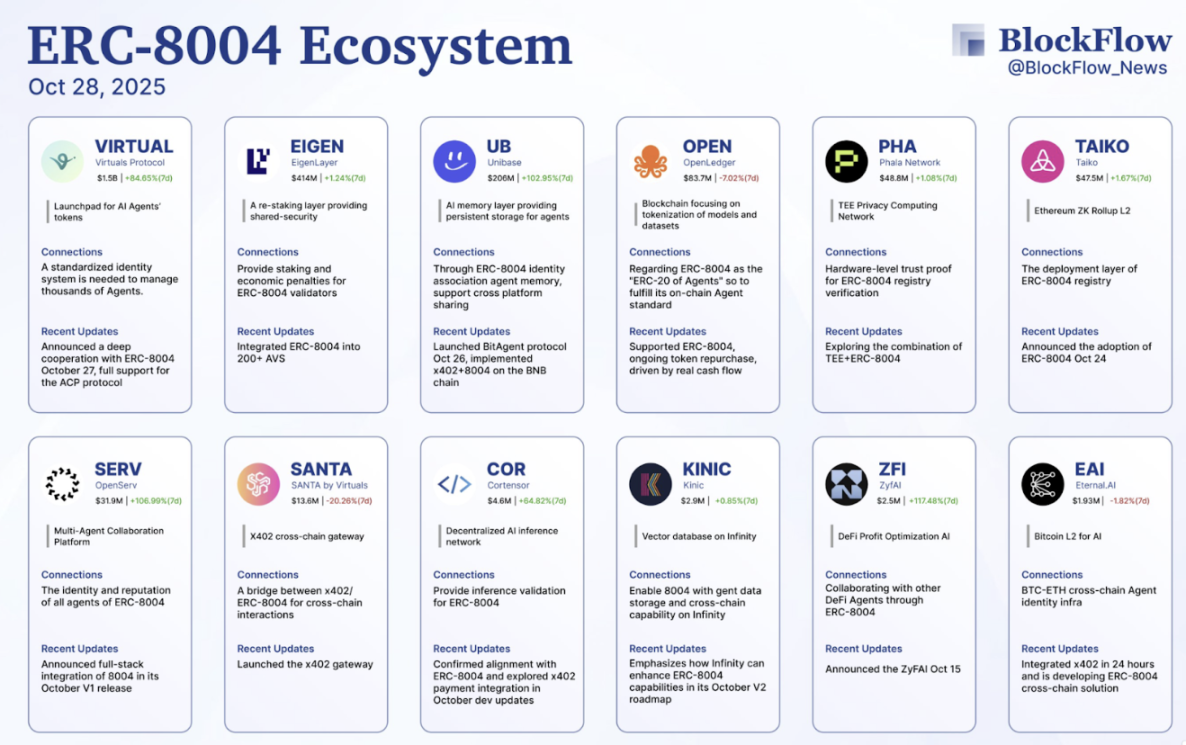Click Recent Updates heading in TAIKO card
The height and width of the screenshot is (745, 1186).
(x=1059, y=331)
